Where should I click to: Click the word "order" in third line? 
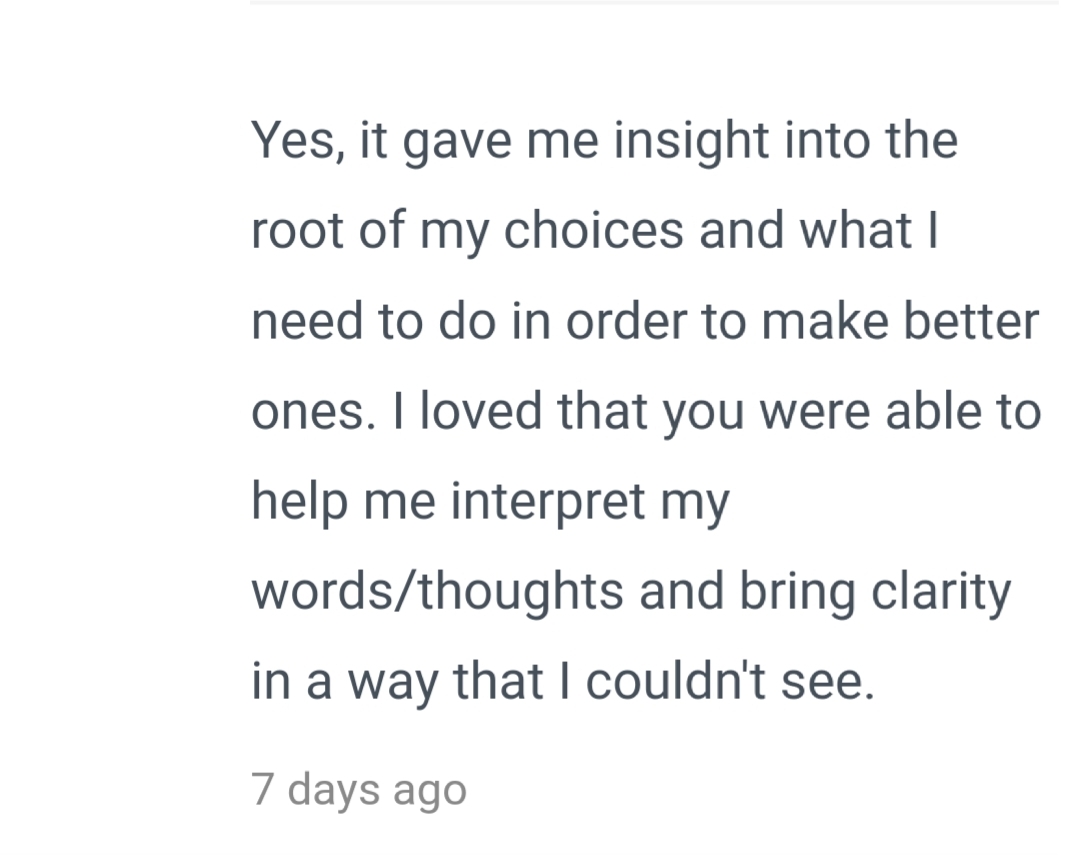[x=626, y=321]
